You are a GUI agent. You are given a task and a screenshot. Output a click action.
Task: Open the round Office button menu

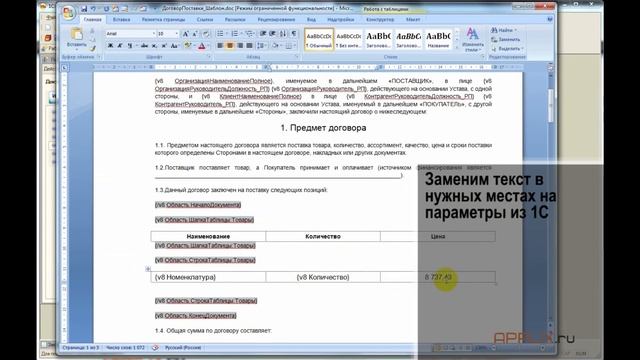click(x=69, y=13)
